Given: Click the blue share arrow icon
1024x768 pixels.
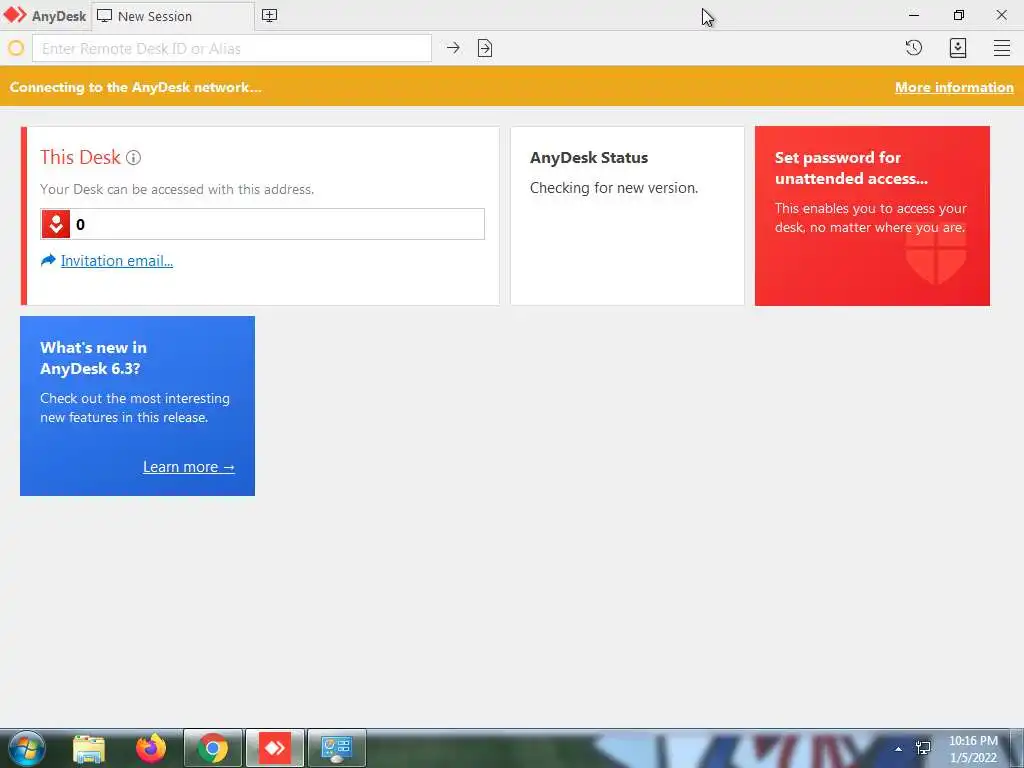Looking at the screenshot, I should point(48,261).
